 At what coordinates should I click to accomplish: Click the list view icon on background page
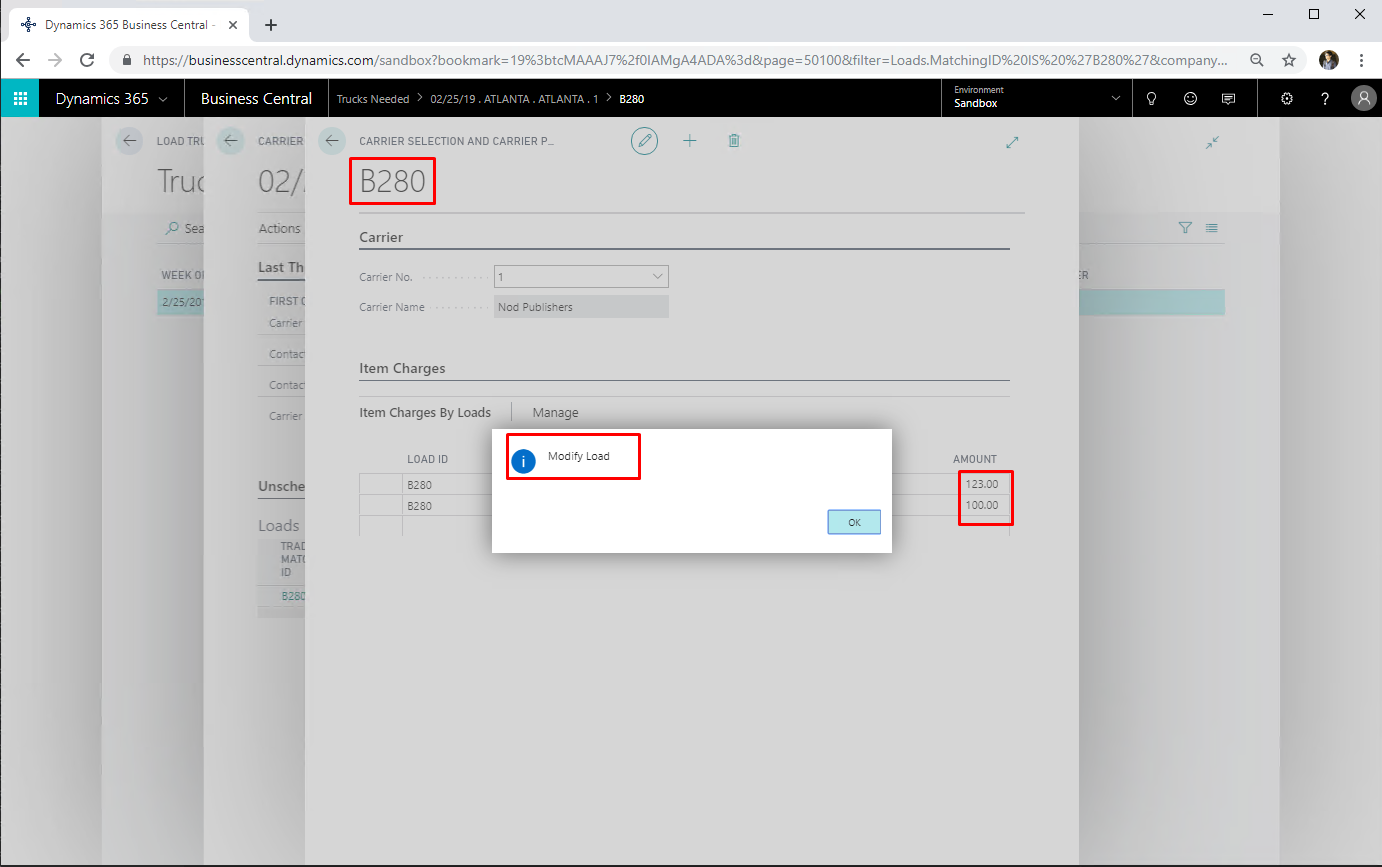[x=1212, y=228]
